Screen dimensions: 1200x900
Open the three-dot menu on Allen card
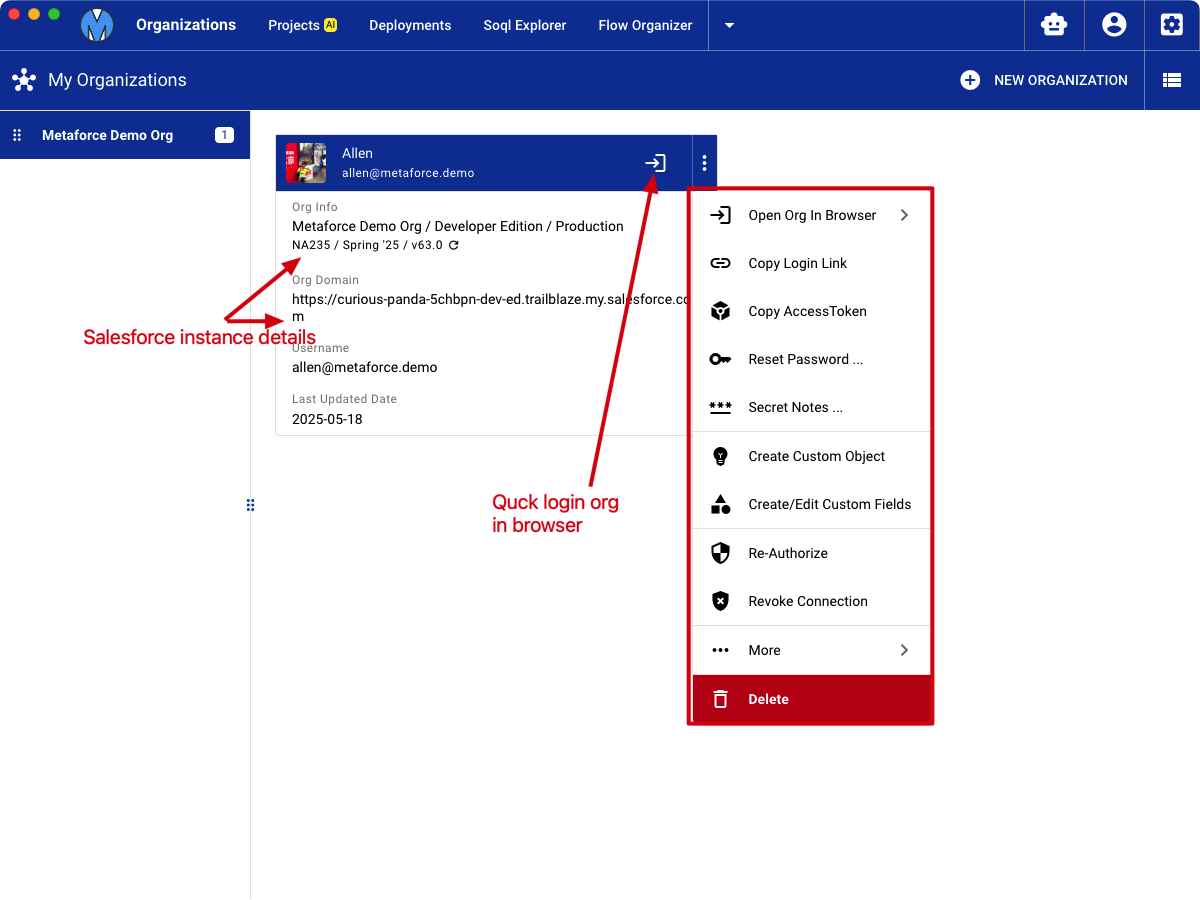[704, 163]
